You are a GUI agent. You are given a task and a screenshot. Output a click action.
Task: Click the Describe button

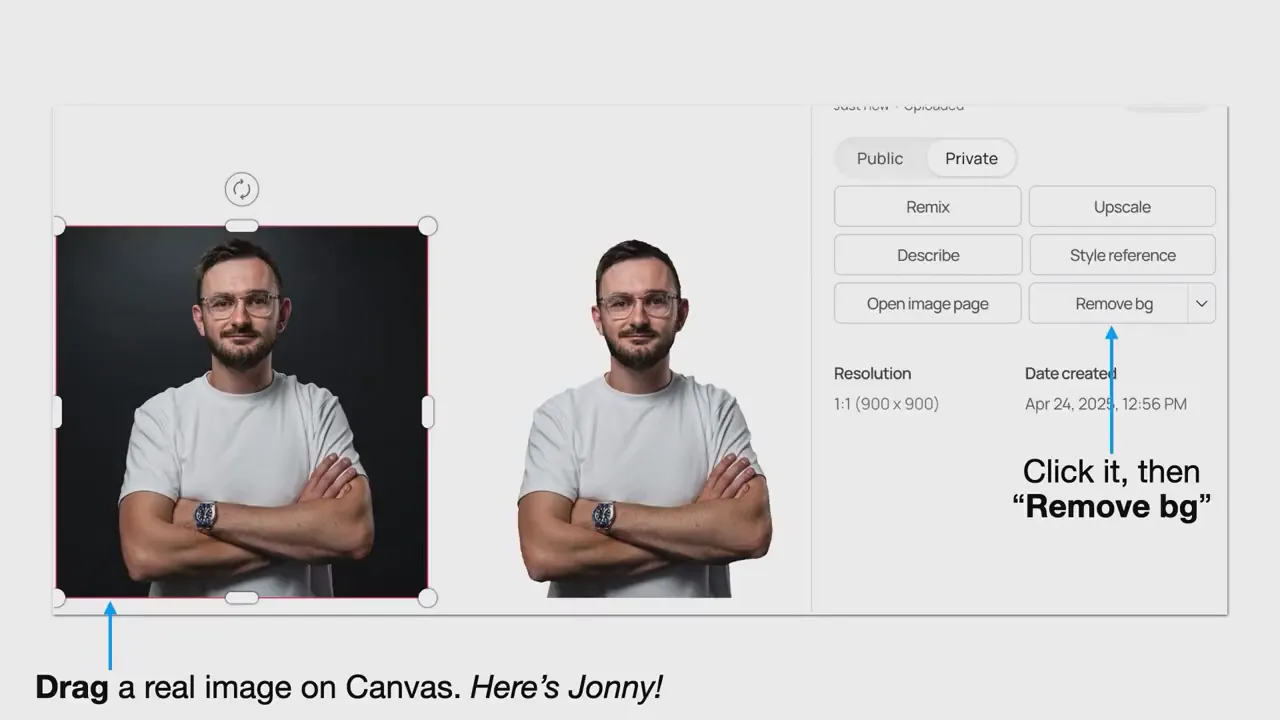coord(928,255)
